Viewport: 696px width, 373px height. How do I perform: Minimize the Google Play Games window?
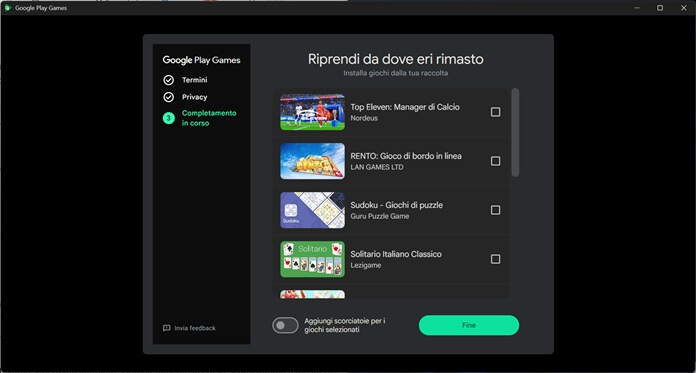click(637, 8)
